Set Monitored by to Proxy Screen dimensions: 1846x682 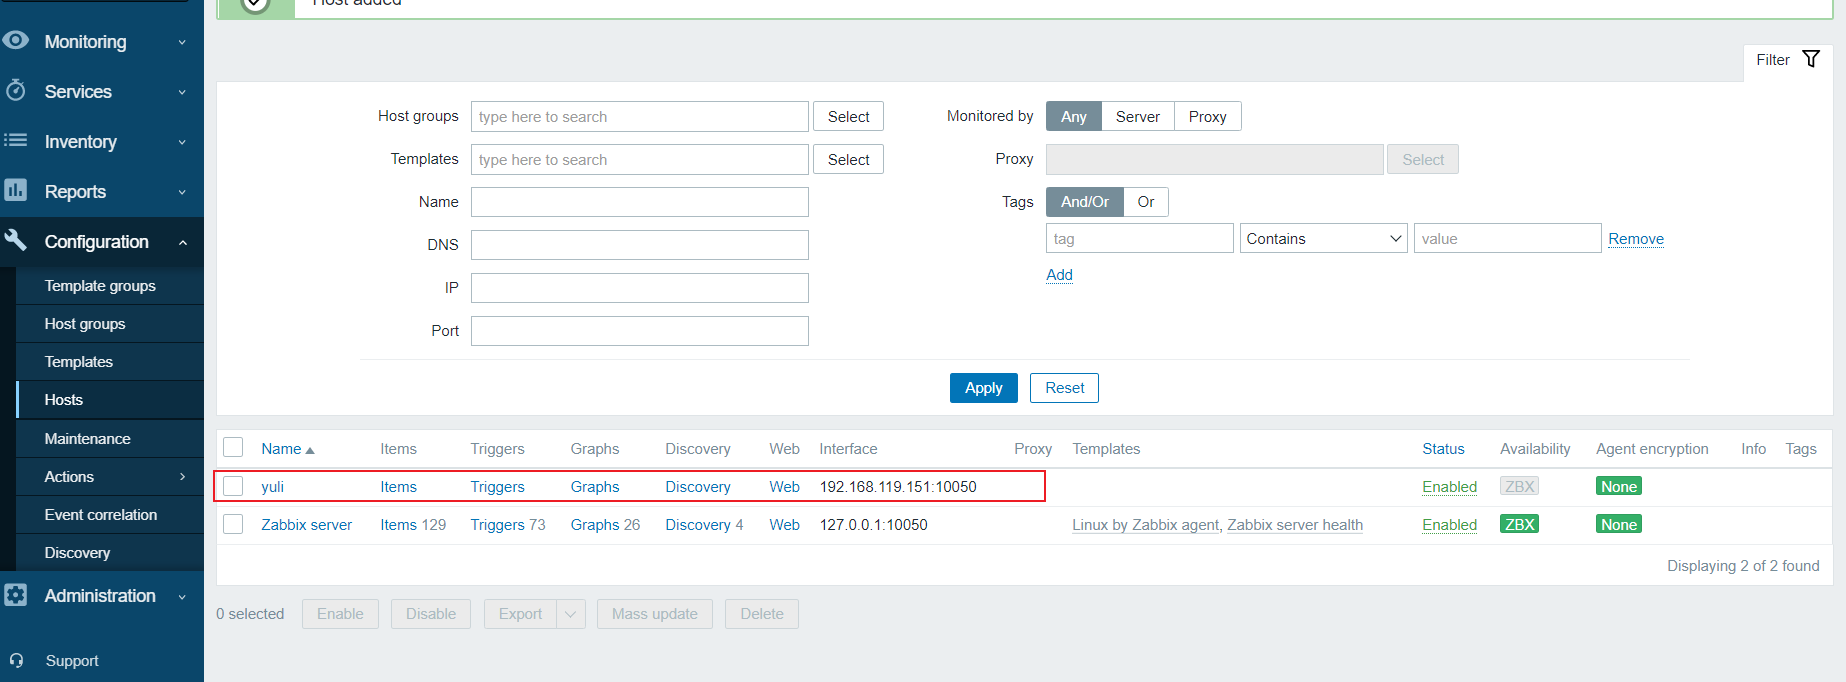(x=1208, y=116)
